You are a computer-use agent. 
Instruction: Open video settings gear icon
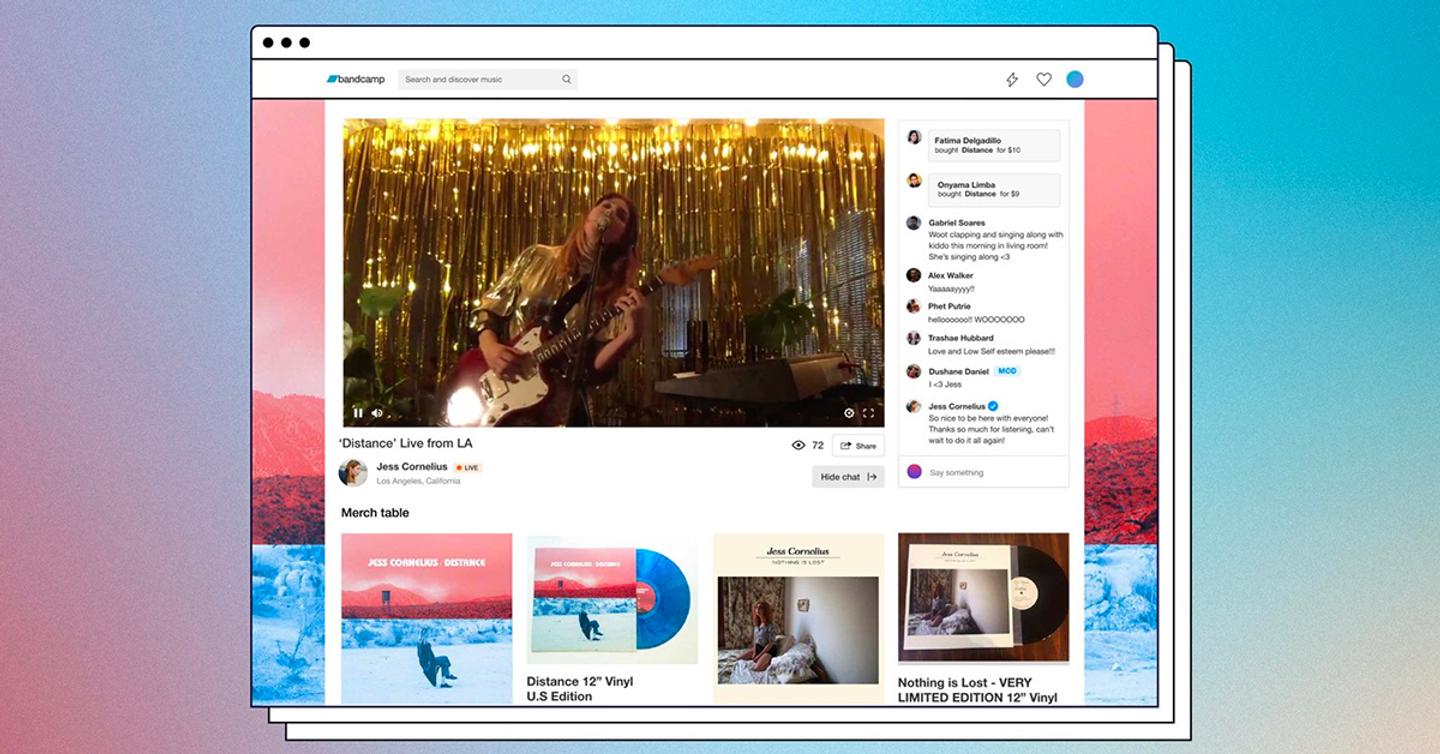849,412
